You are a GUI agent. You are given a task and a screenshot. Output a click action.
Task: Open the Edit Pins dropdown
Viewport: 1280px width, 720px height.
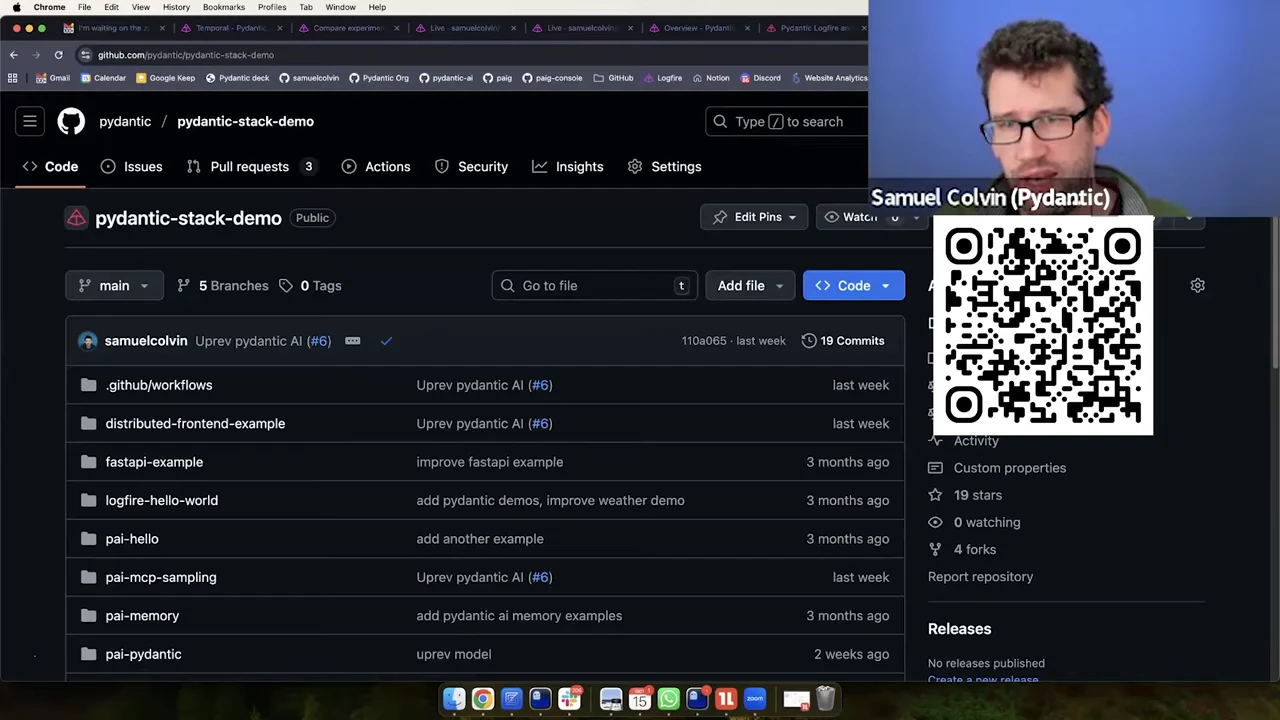pyautogui.click(x=754, y=217)
